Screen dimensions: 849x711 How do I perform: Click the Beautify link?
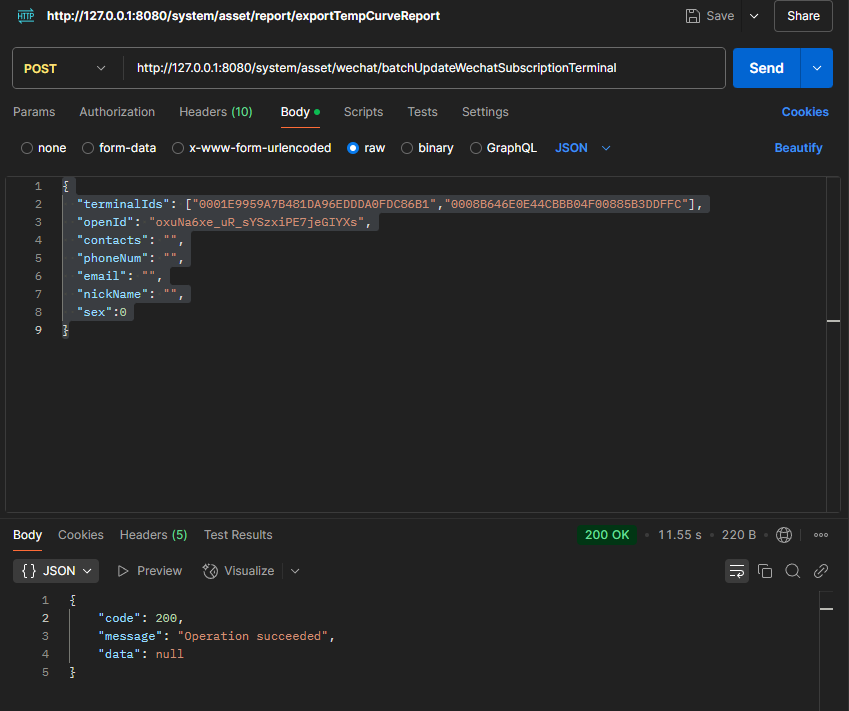798,148
